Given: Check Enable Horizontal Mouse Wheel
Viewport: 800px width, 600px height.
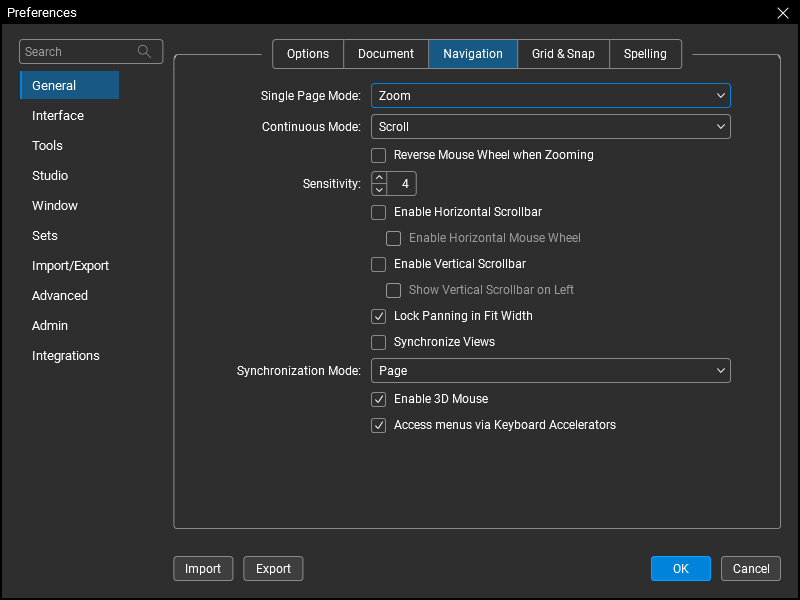Looking at the screenshot, I should (393, 238).
